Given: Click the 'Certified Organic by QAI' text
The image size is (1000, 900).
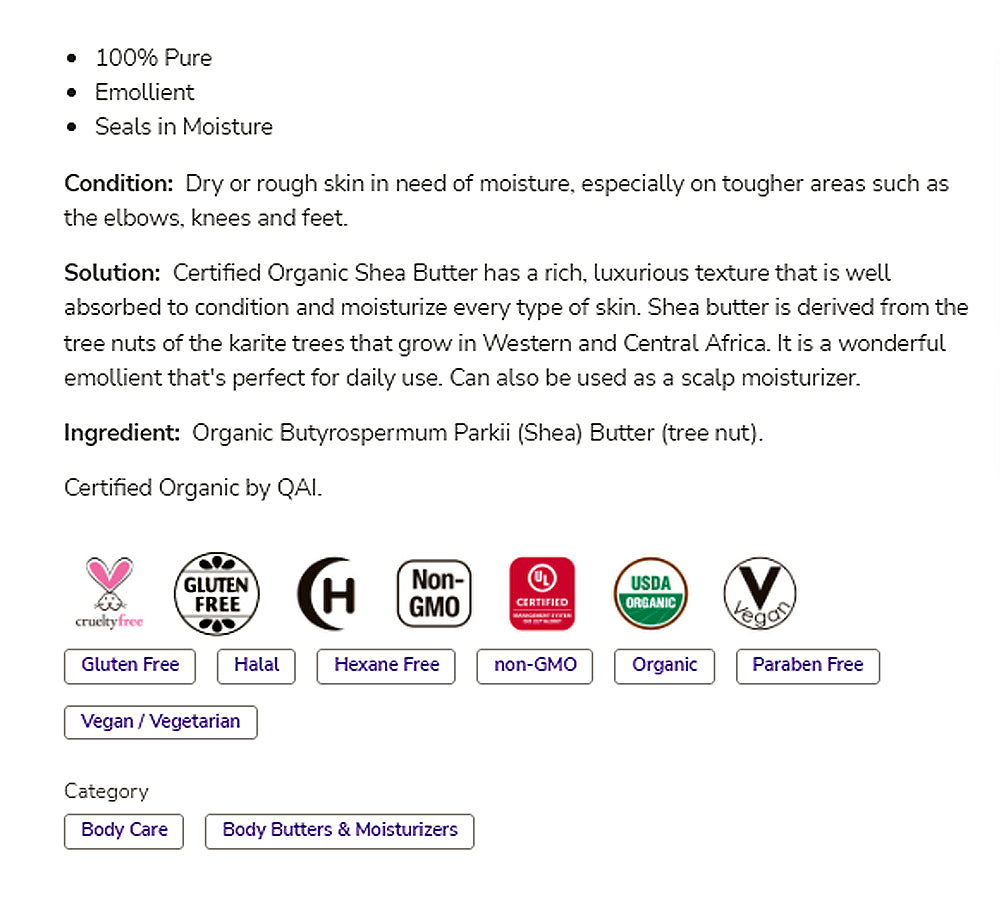Looking at the screenshot, I should point(193,488).
